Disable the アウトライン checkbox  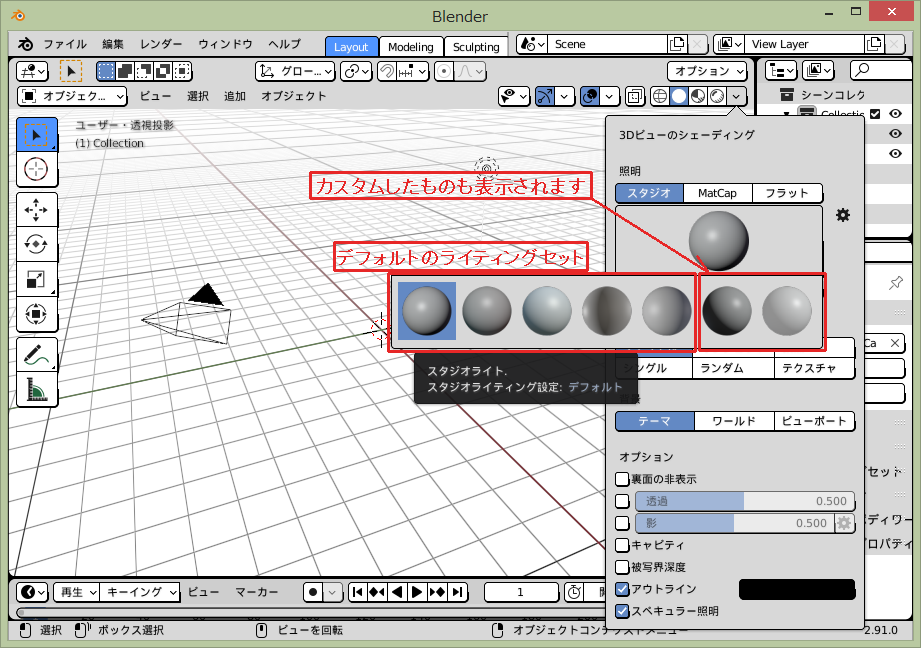click(622, 589)
